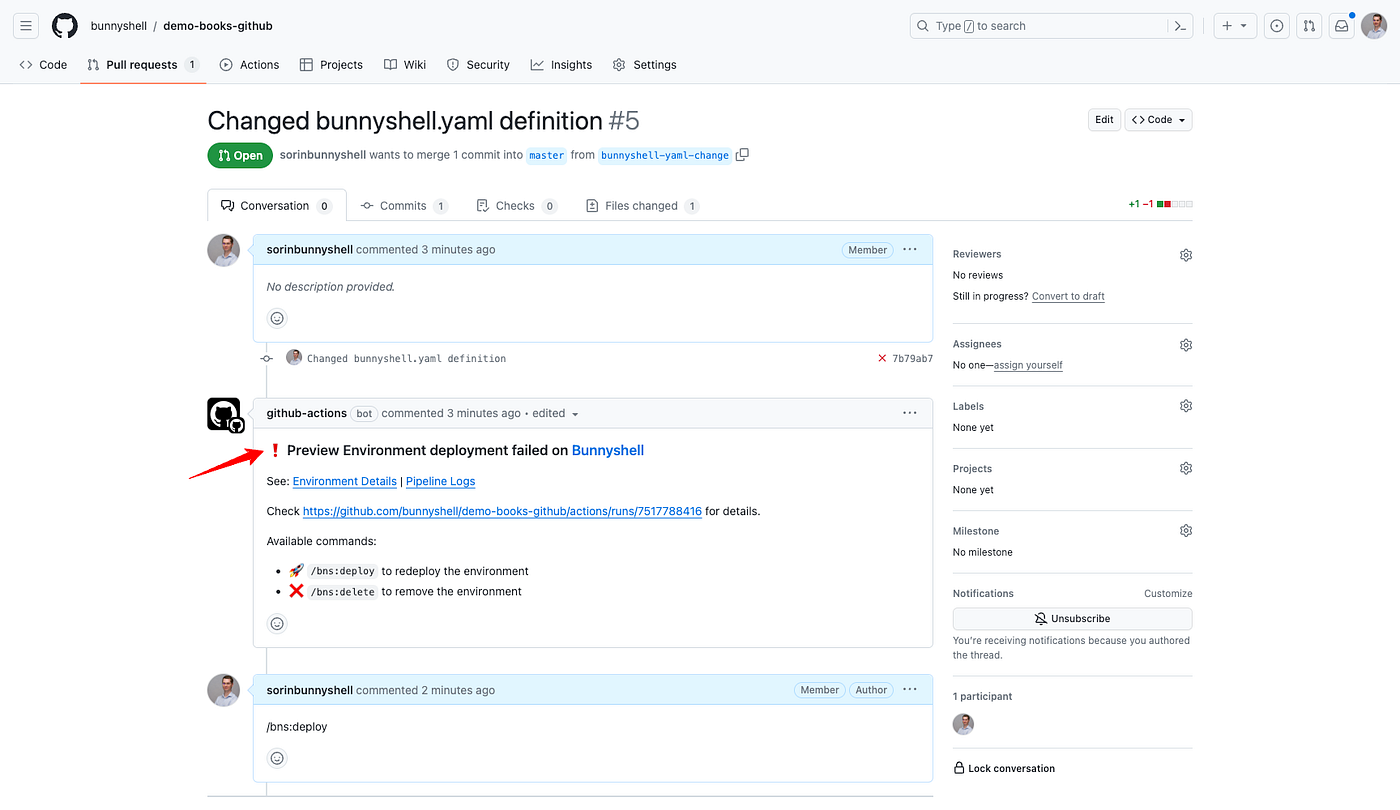Viewport: 1400px width, 810px height.
Task: Click the 'commented 2 minutes ago' timestamp
Action: pos(426,690)
